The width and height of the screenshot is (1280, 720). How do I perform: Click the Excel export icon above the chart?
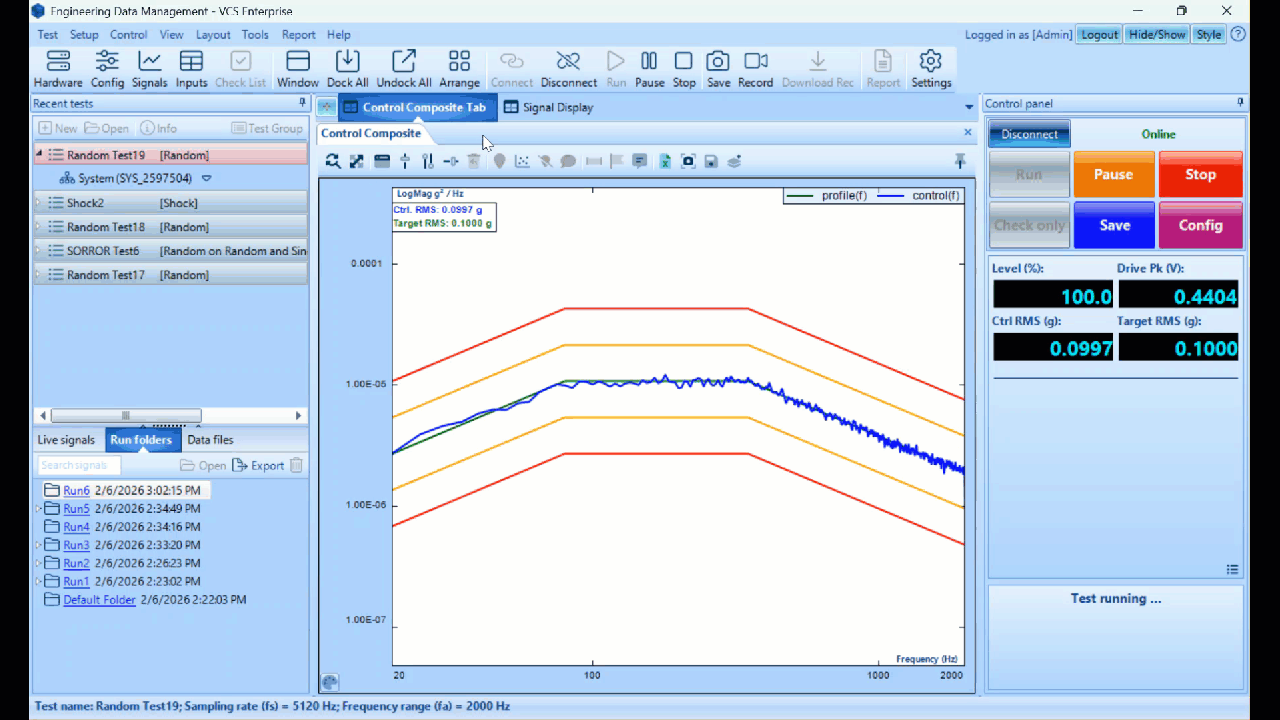pos(665,161)
